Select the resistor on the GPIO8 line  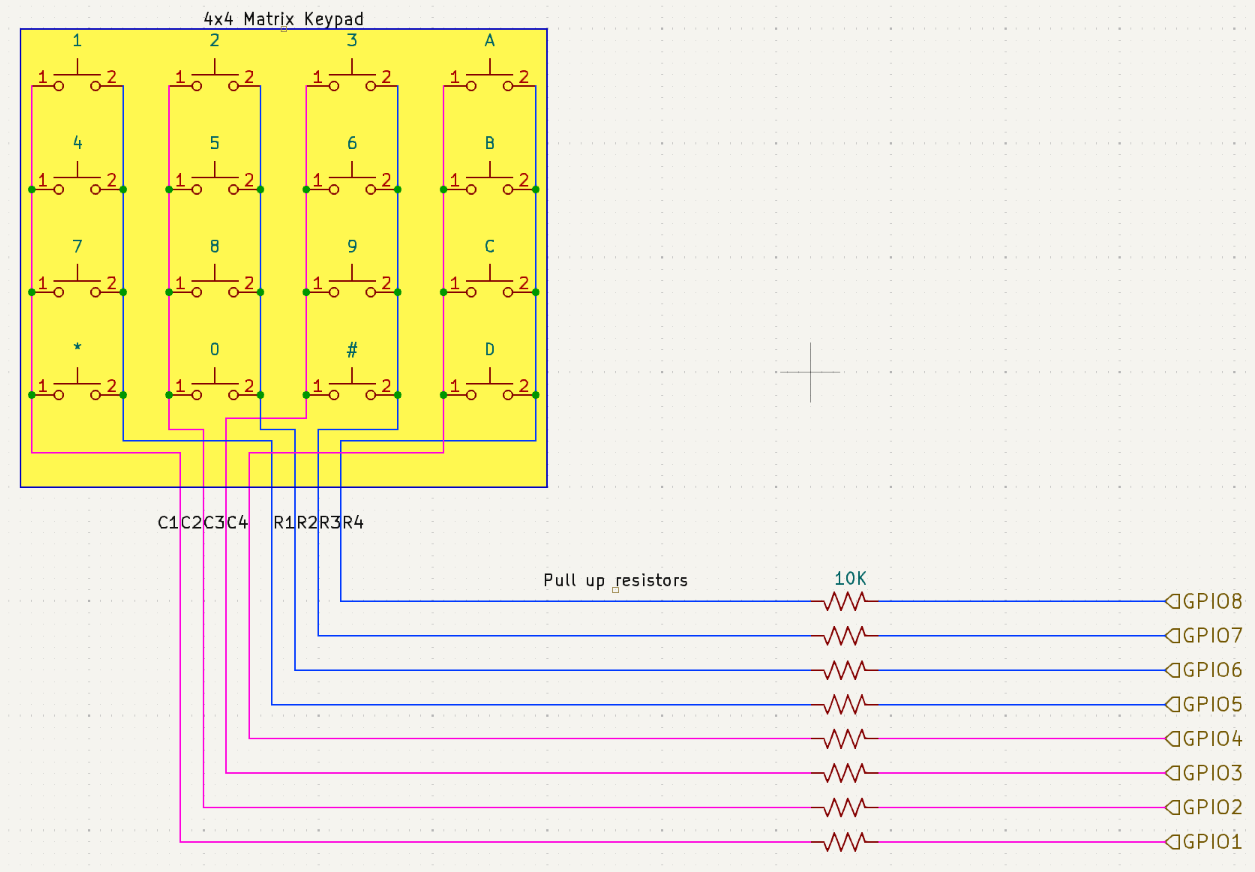point(844,601)
